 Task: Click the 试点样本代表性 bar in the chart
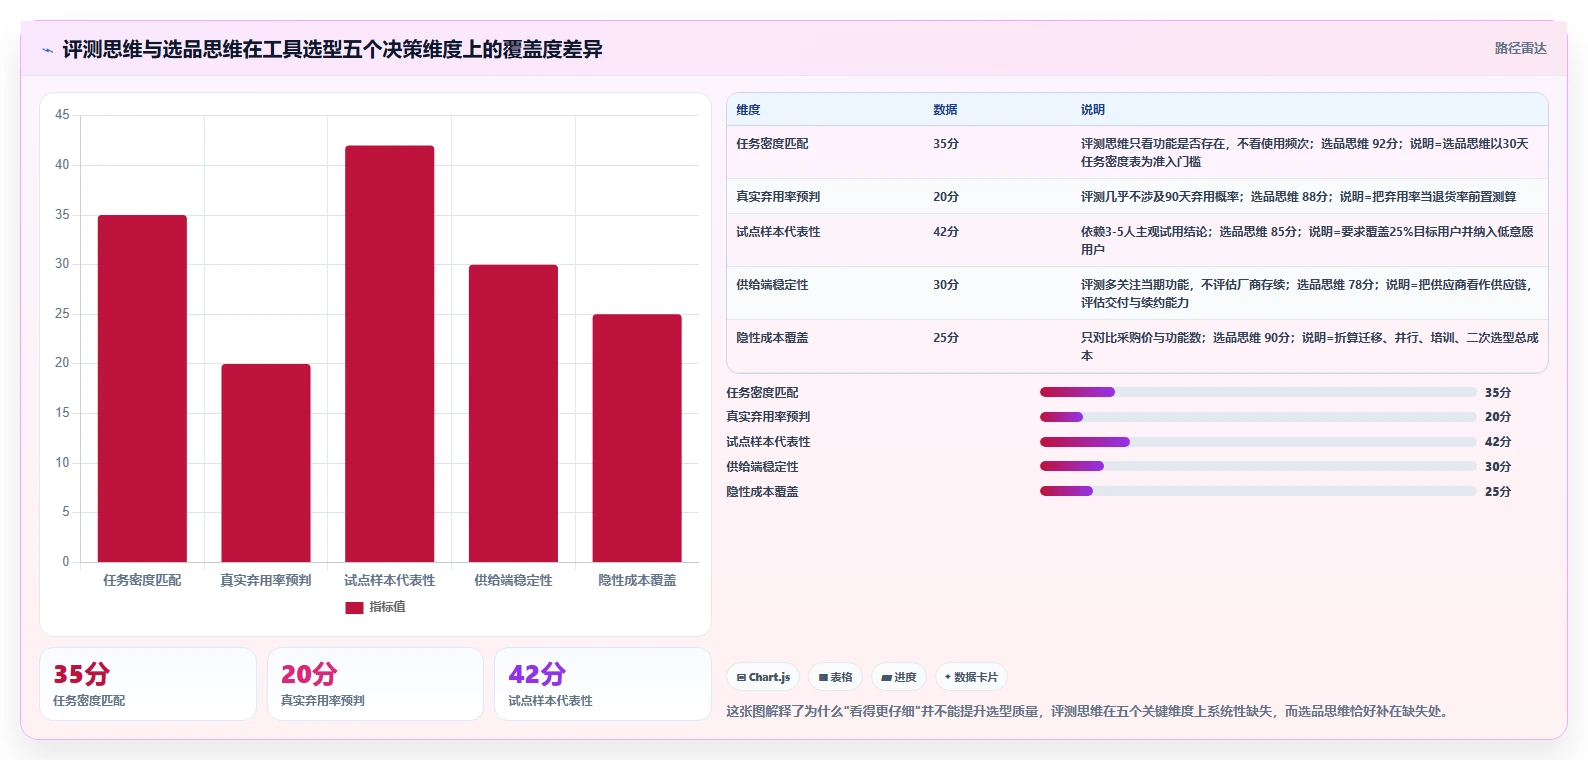pos(390,354)
